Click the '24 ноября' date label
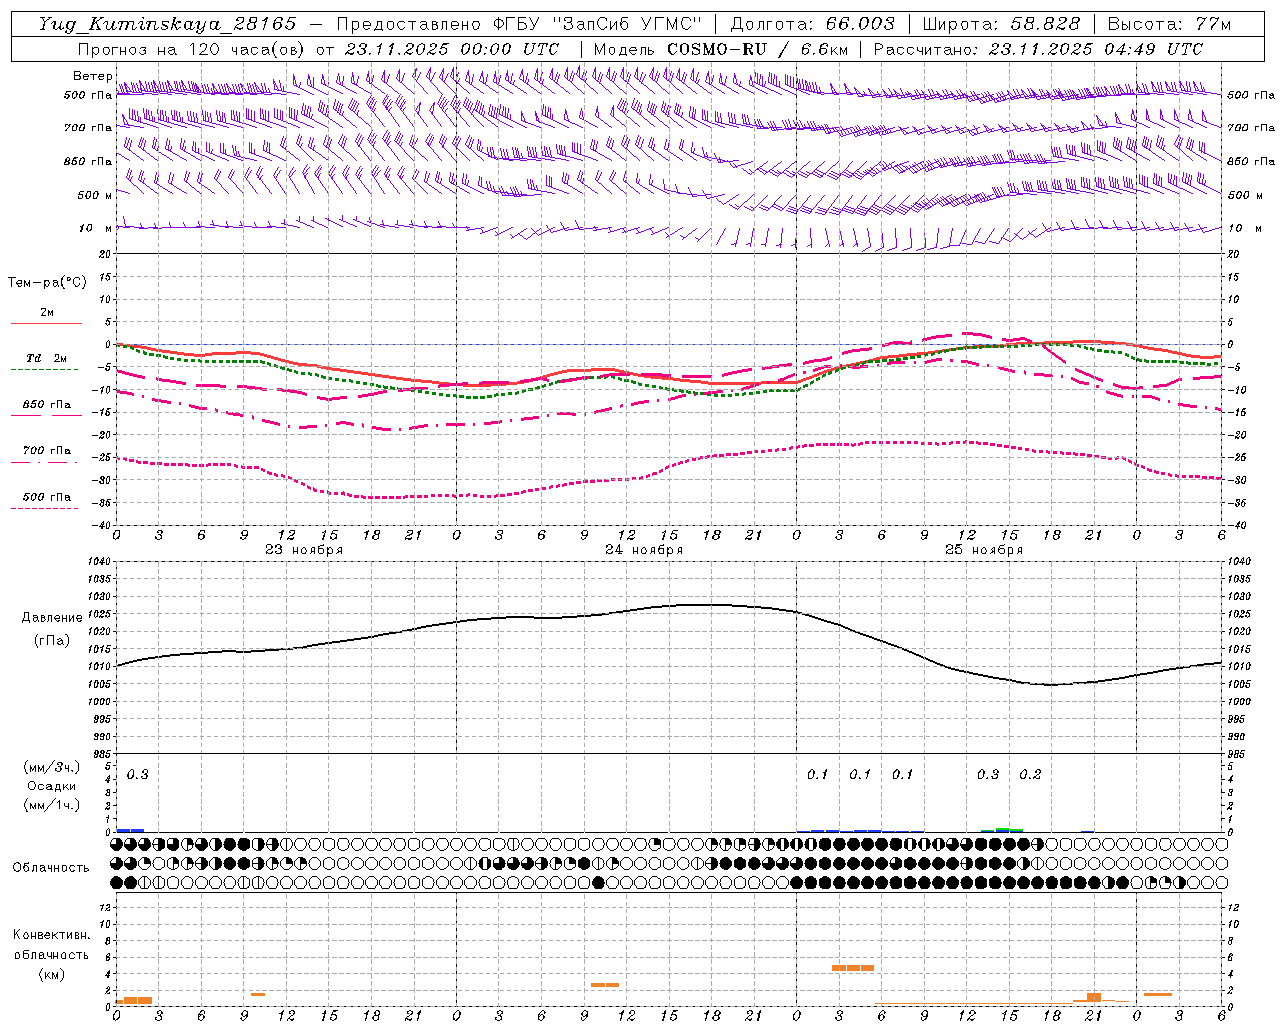Image resolution: width=1280 pixels, height=1024 pixels. tap(644, 550)
